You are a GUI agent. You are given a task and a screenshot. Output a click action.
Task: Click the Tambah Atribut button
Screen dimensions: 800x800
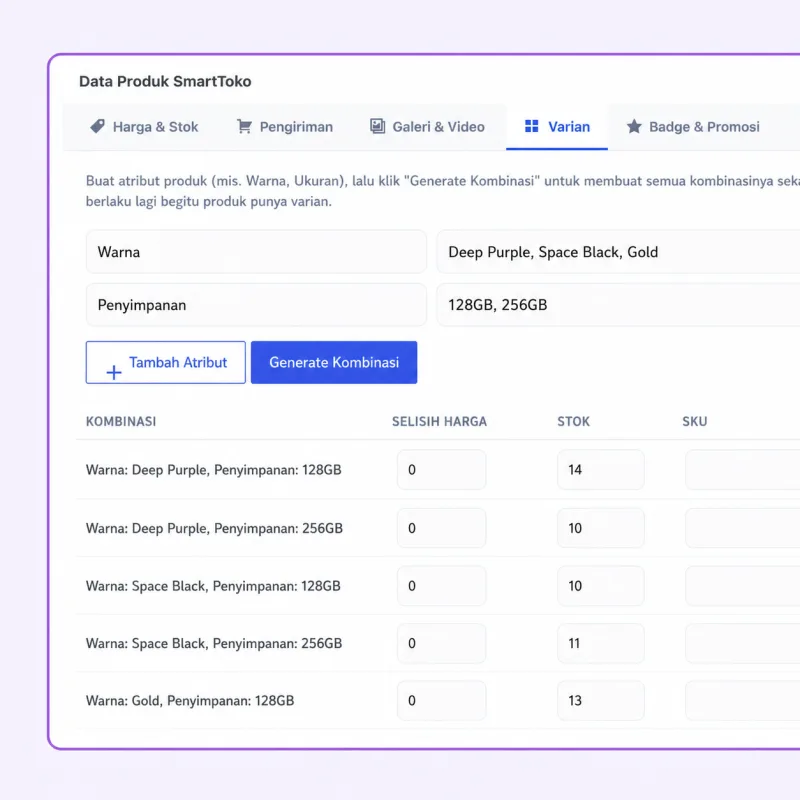(x=165, y=362)
